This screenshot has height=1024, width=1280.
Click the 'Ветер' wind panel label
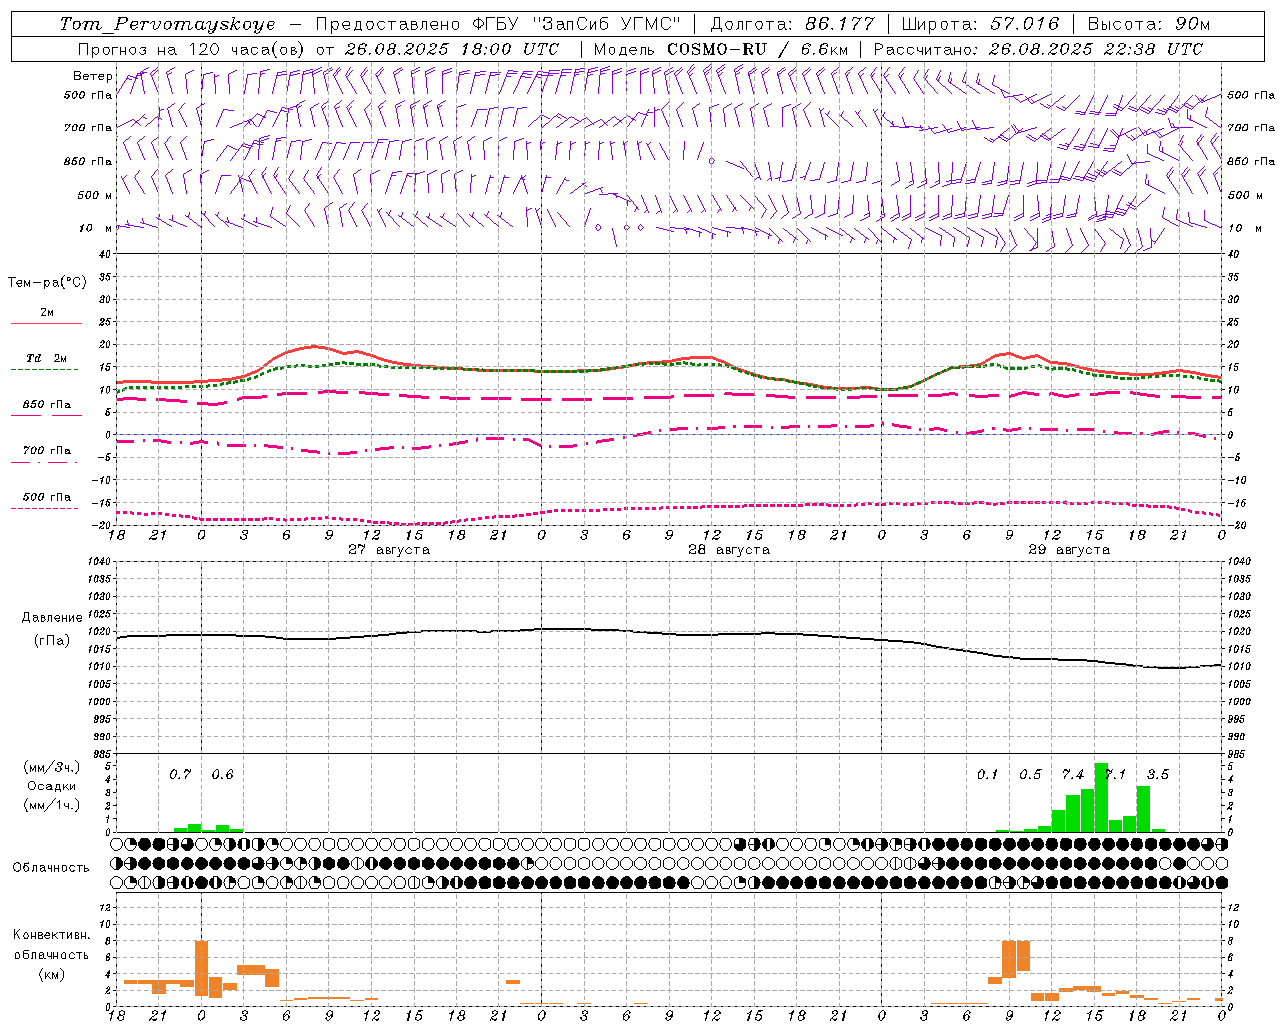93,76
